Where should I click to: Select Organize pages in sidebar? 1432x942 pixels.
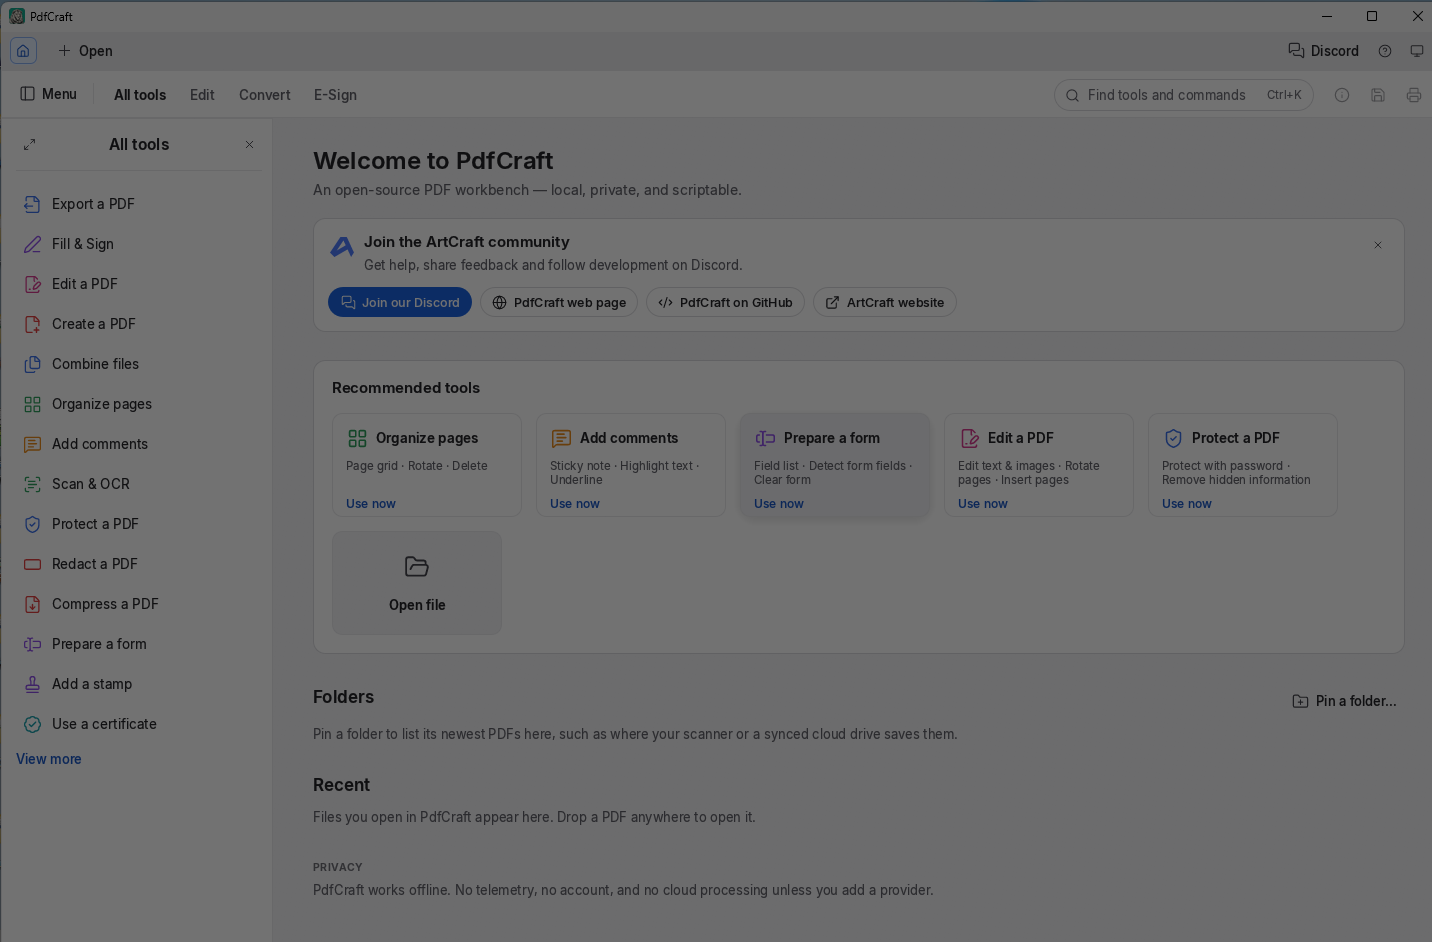click(137, 404)
